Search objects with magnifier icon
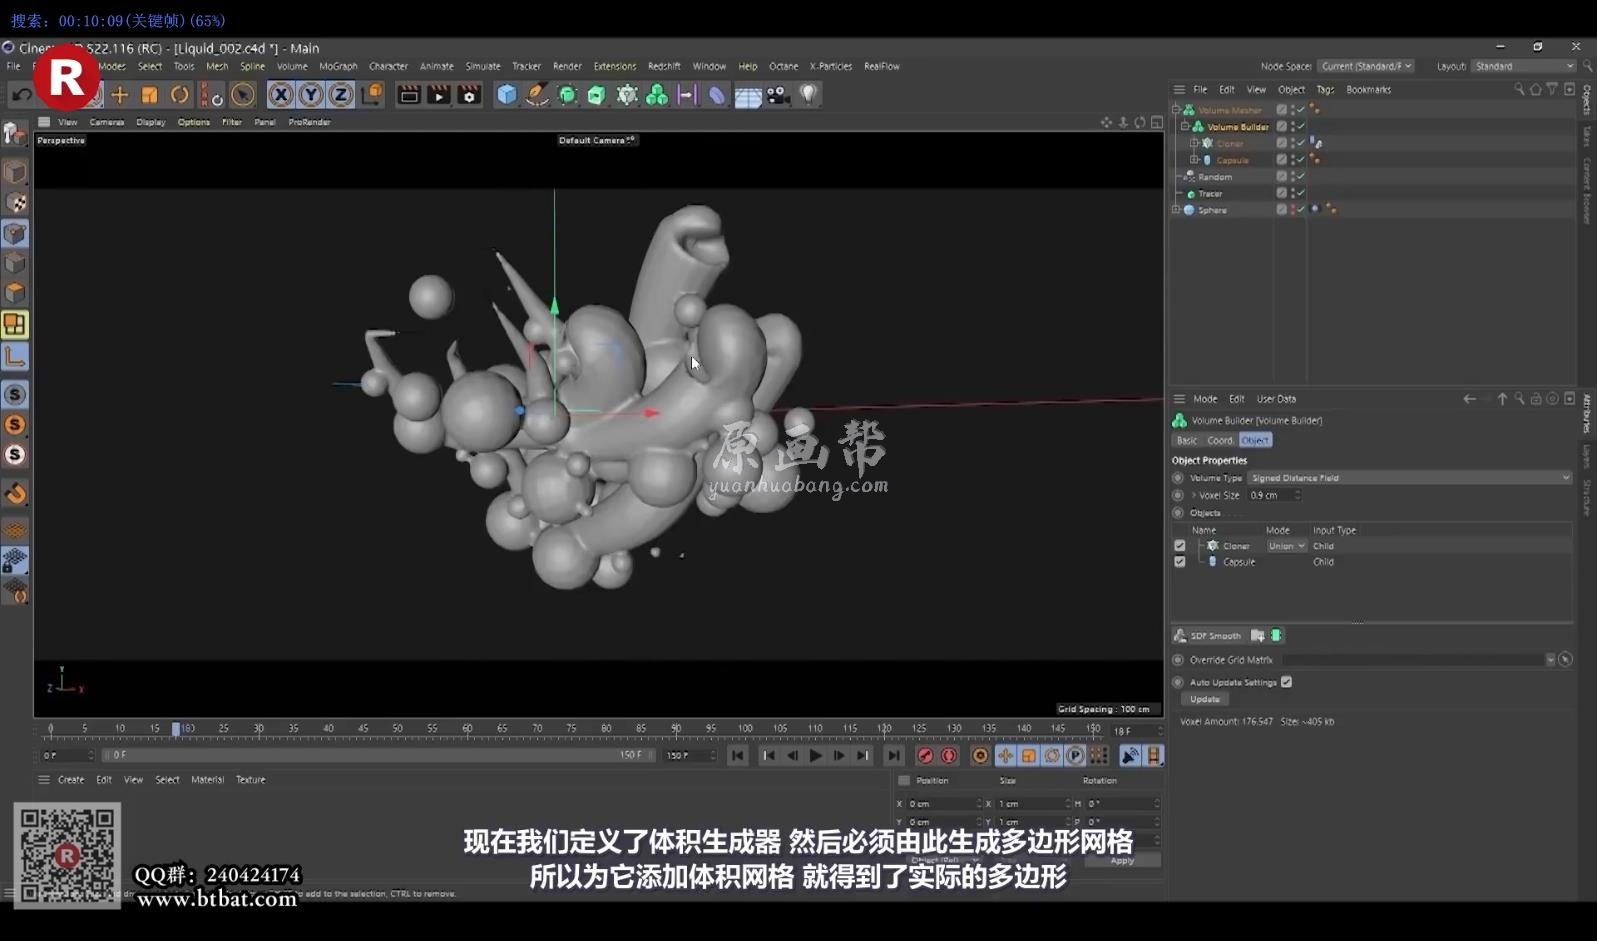Image resolution: width=1597 pixels, height=941 pixels. coord(1519,89)
